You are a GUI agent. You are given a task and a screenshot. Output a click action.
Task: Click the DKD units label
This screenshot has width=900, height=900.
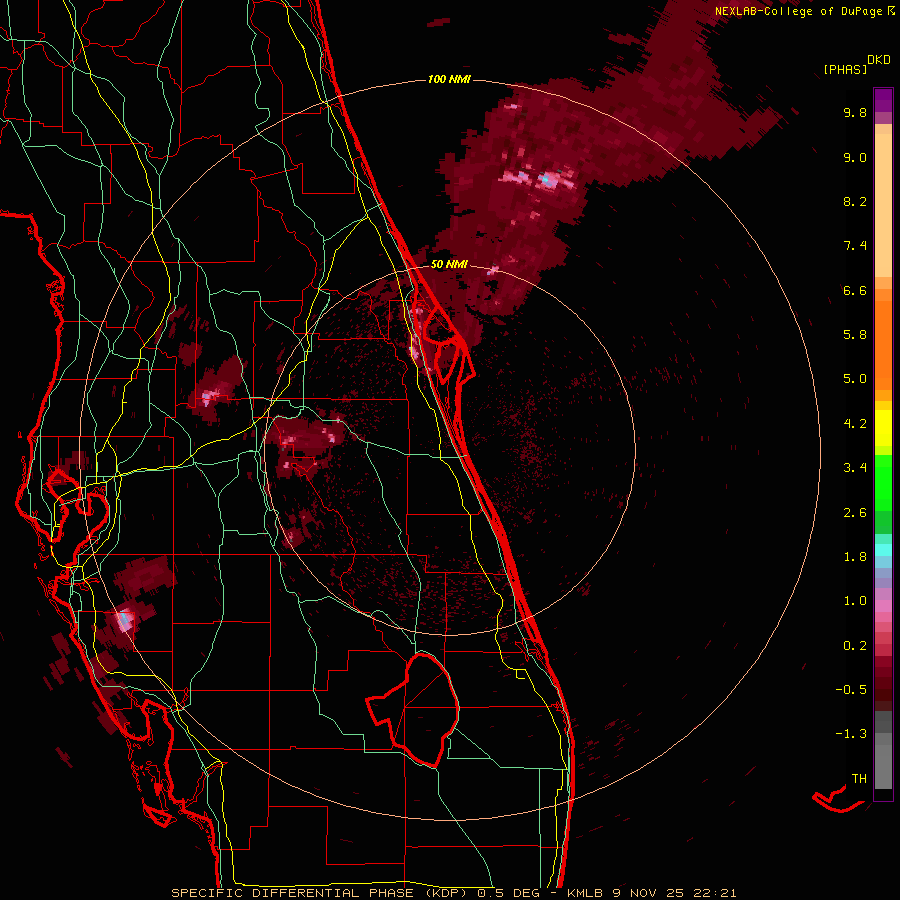(879, 60)
